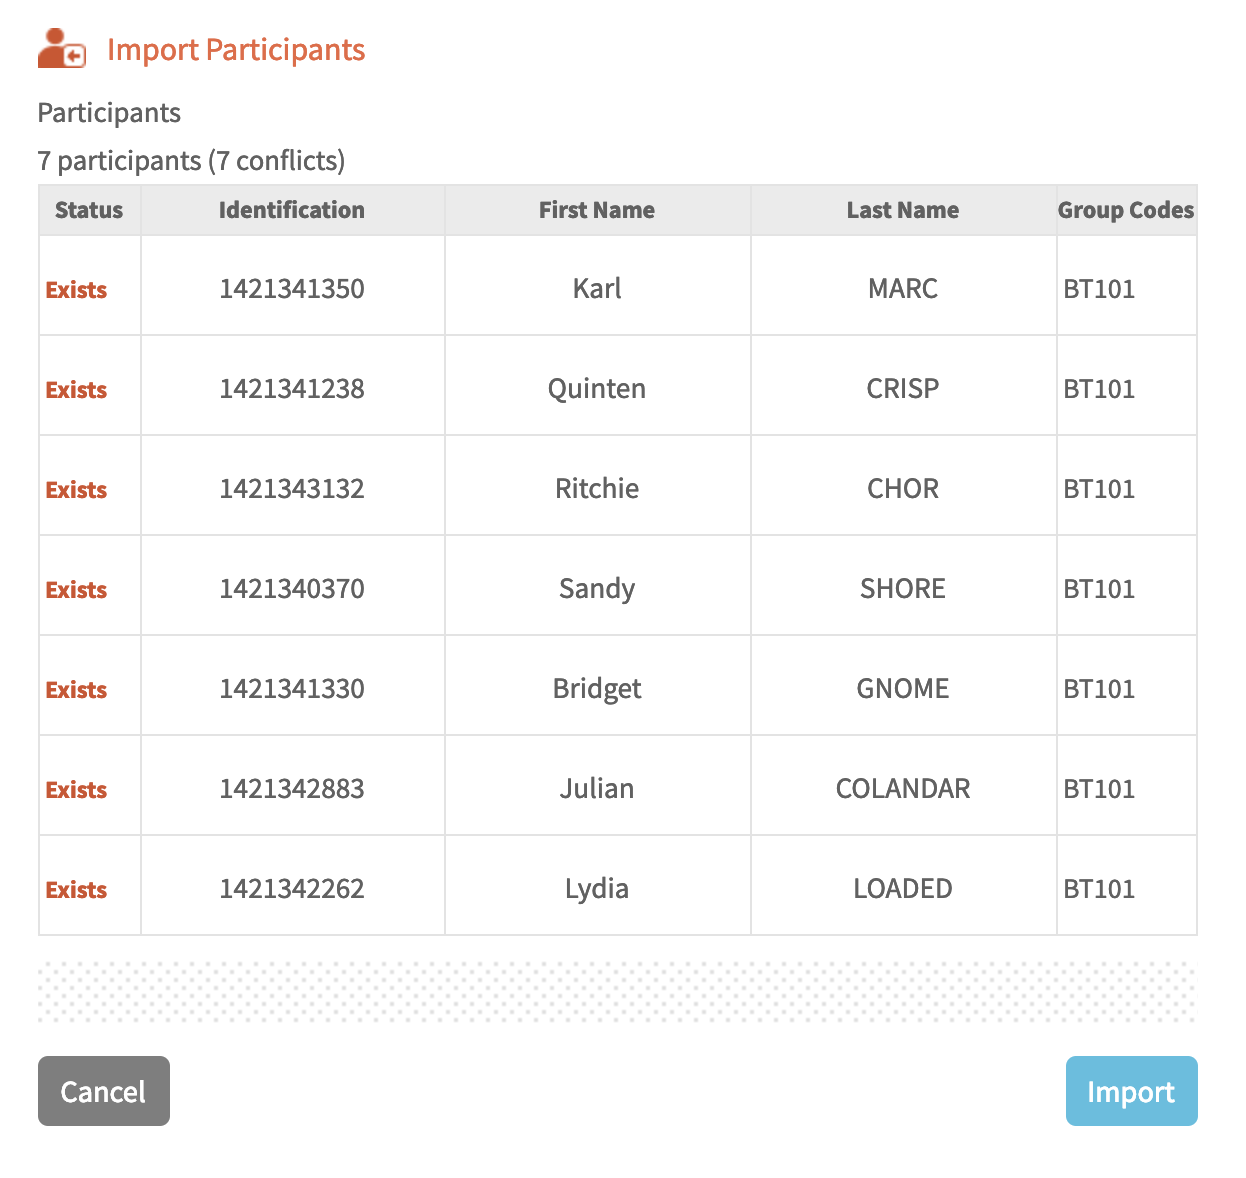1246x1178 pixels.
Task: Click group code BT101 in COLANDAR row
Action: point(1099,790)
